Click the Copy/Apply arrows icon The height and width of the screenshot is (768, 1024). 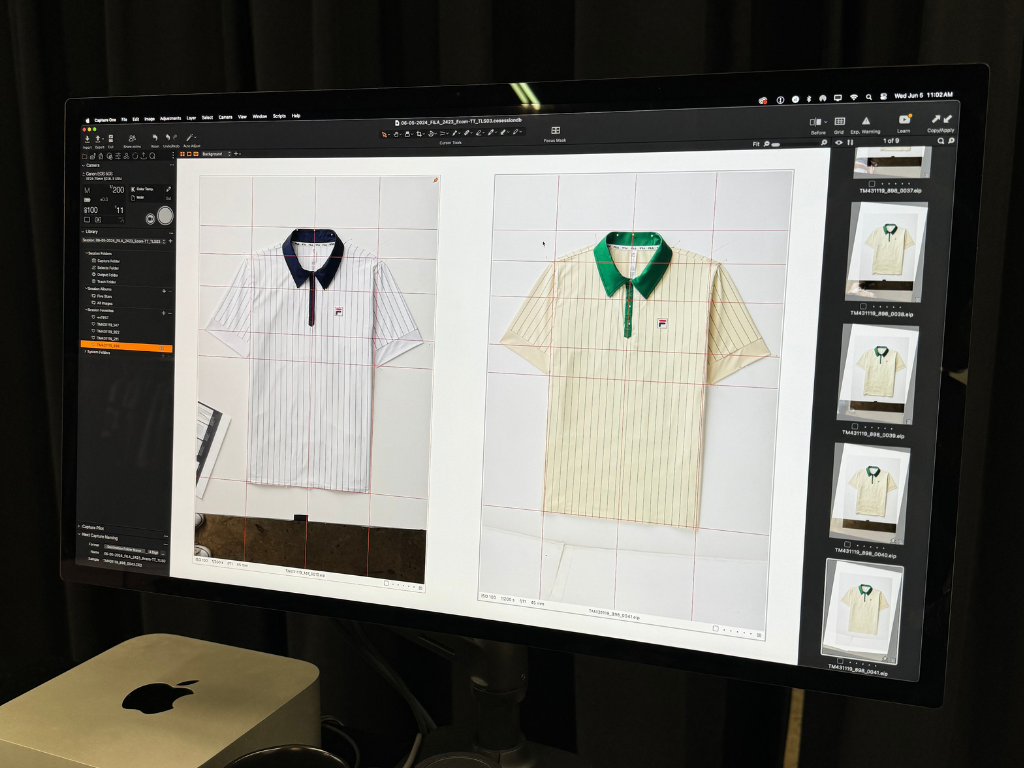tap(942, 119)
